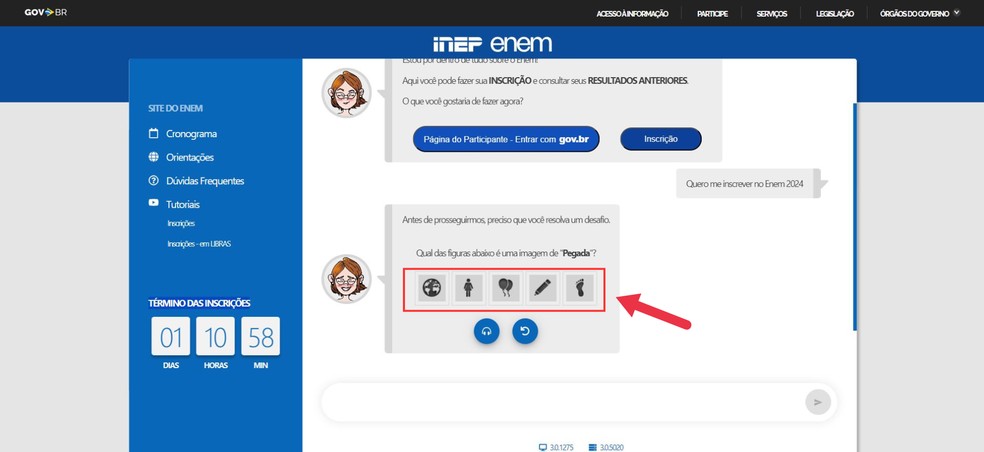Viewport: 984px width, 452px height.
Task: Click the TÉRMINO DAS INSCRIÇÕES heading
Action: coord(199,303)
